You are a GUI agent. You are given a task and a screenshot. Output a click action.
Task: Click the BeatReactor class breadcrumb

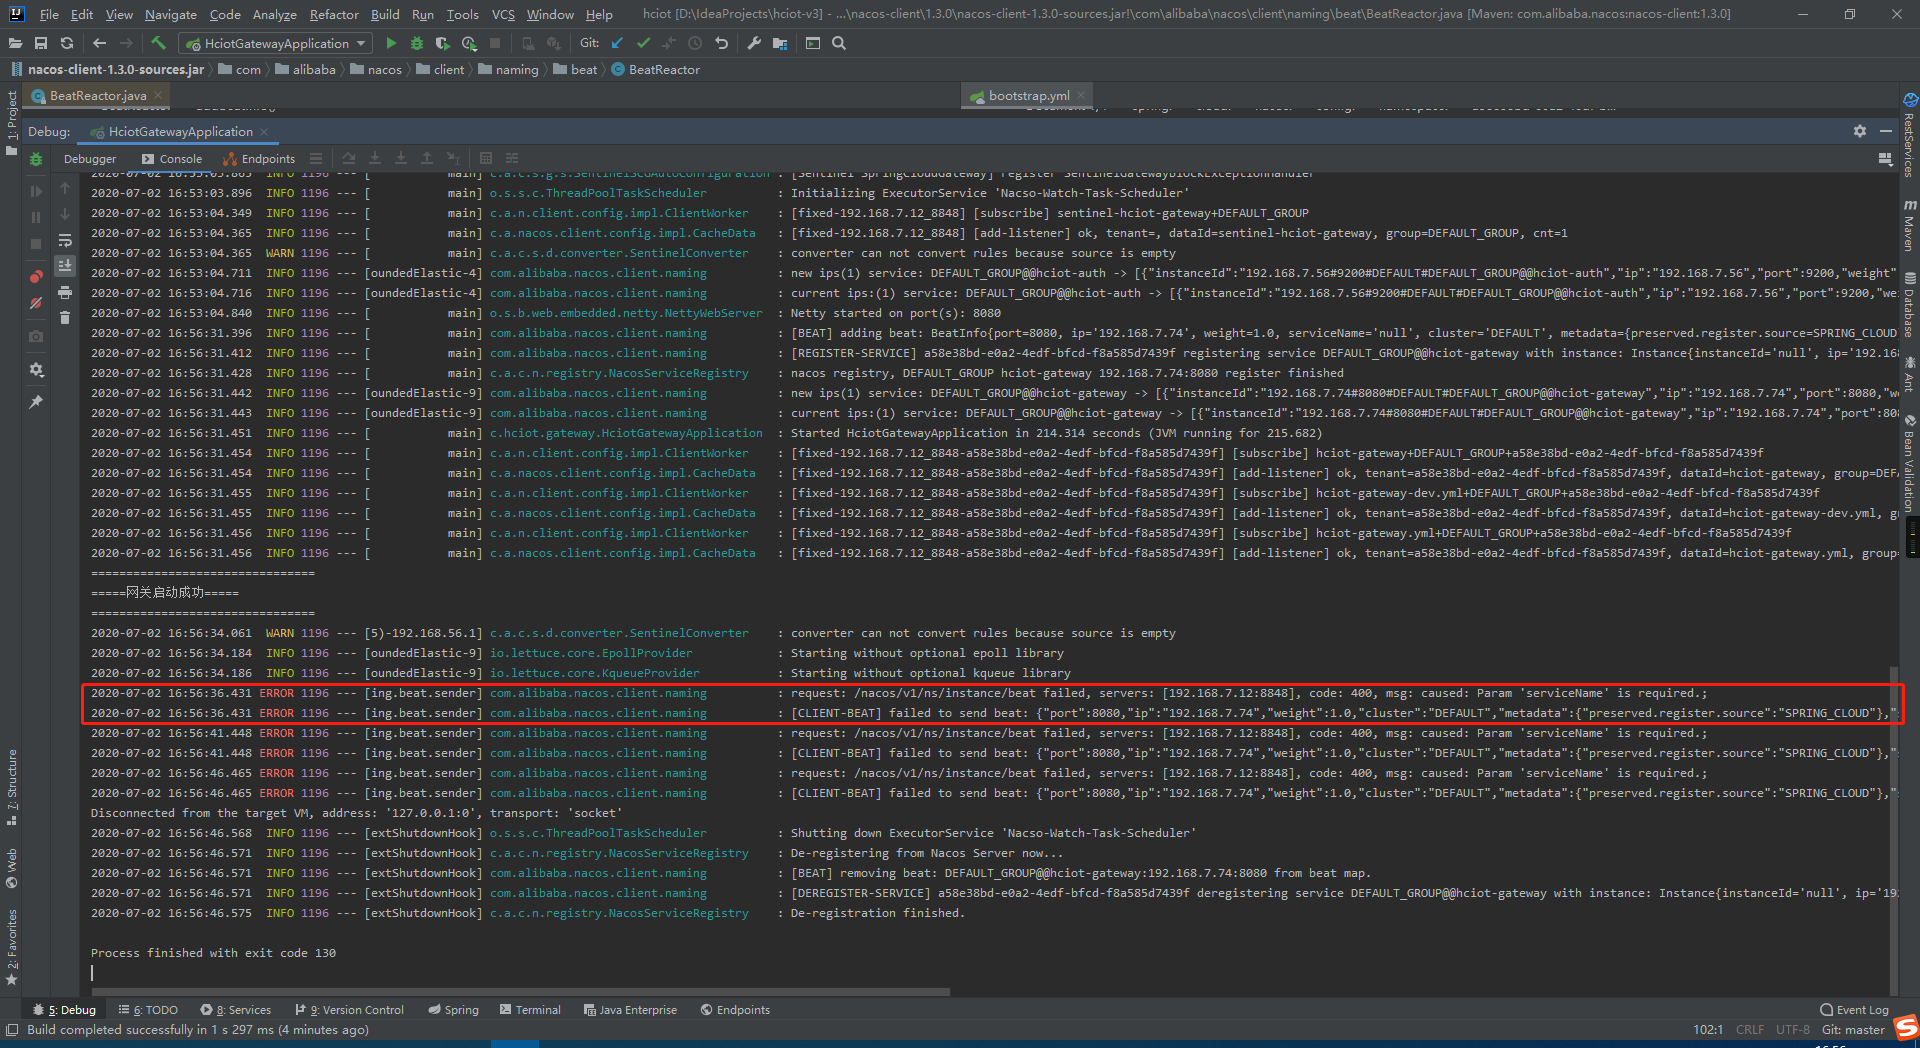coord(656,70)
